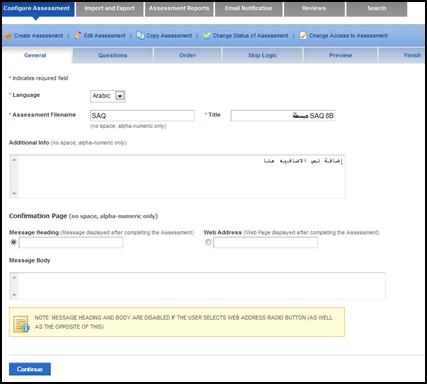
Task: Click the Change Status of Assessment link
Action: (250, 36)
